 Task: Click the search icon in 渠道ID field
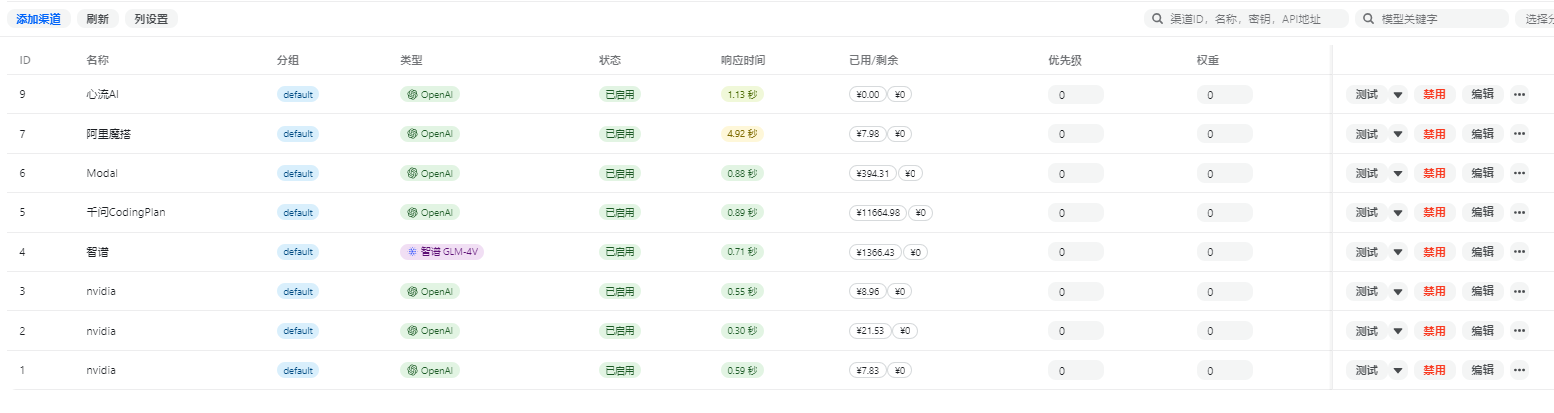(x=1158, y=19)
